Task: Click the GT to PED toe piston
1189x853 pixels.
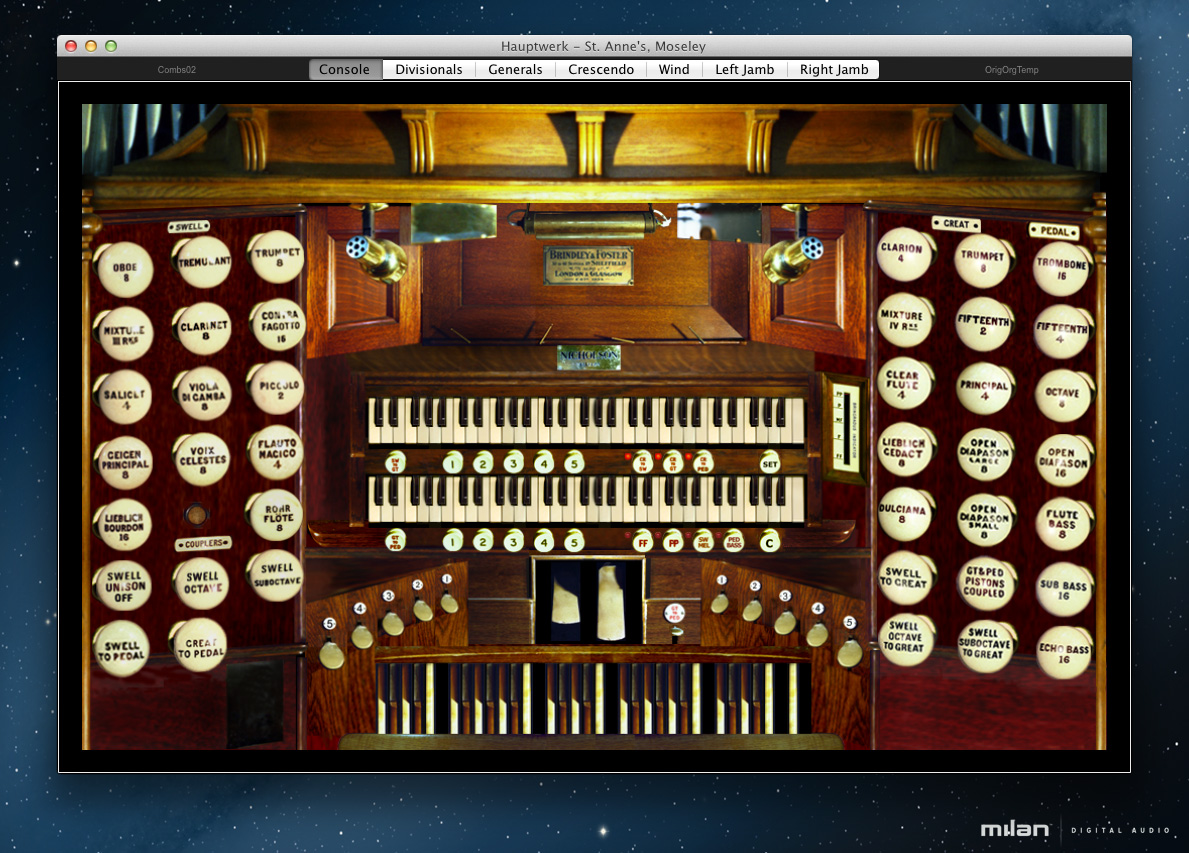Action: coord(674,614)
